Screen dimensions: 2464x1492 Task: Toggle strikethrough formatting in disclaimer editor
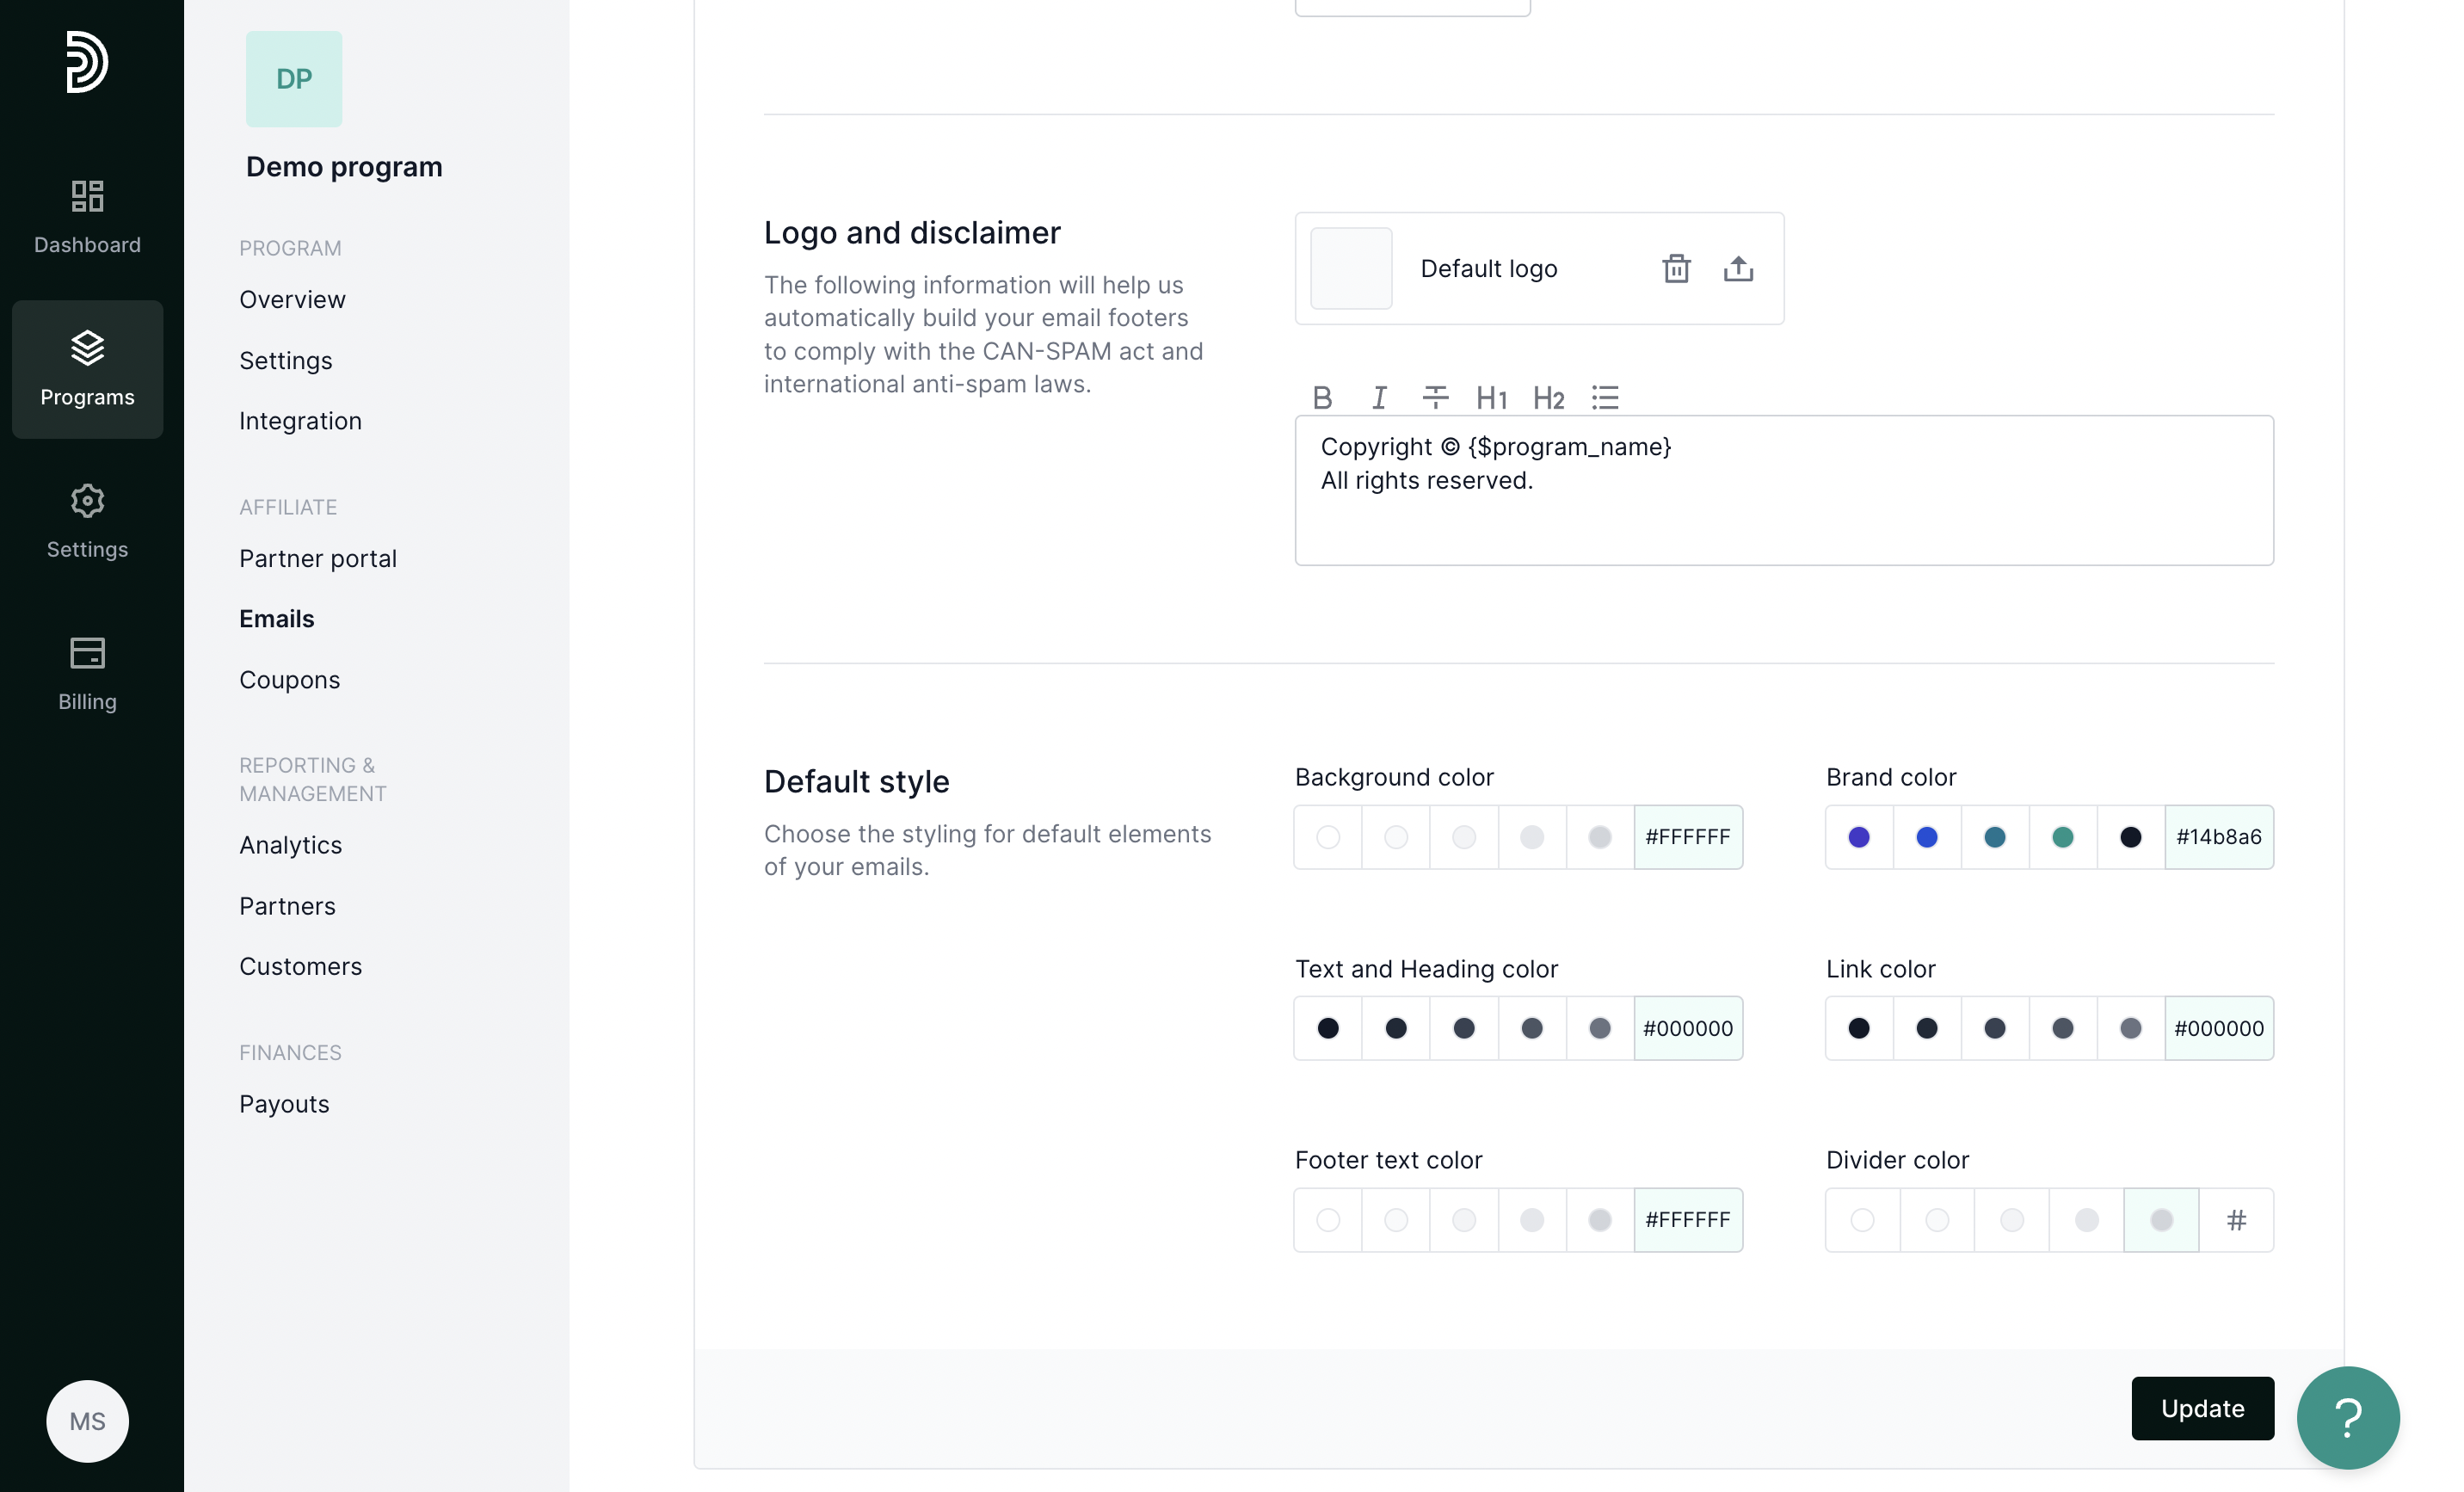(x=1435, y=397)
